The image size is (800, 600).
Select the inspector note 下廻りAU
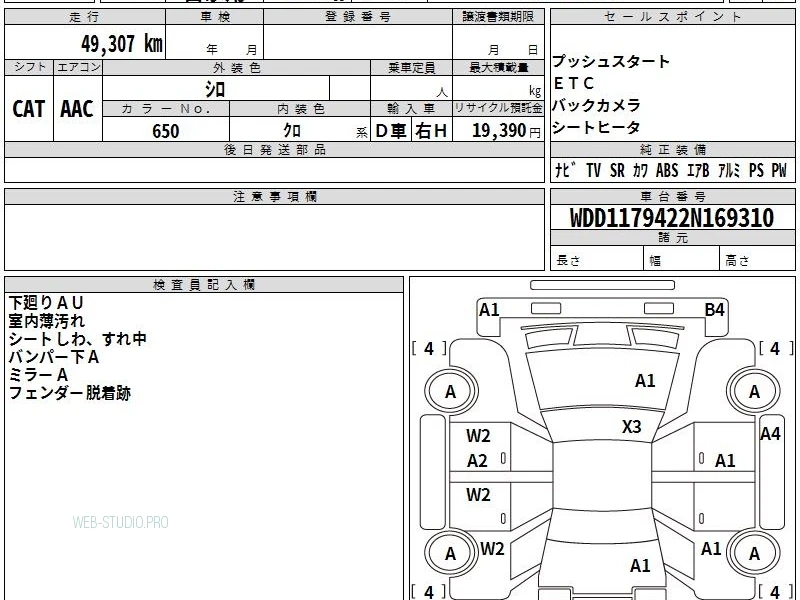(x=46, y=303)
